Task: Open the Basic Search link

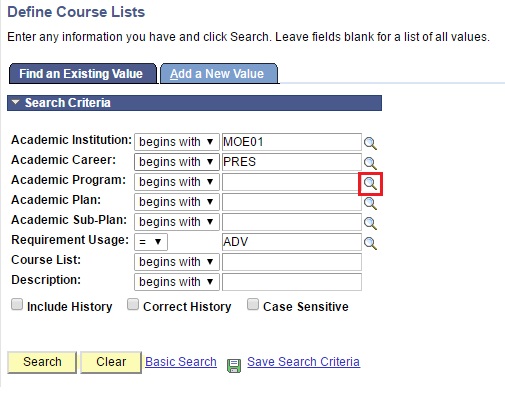Action: point(181,362)
